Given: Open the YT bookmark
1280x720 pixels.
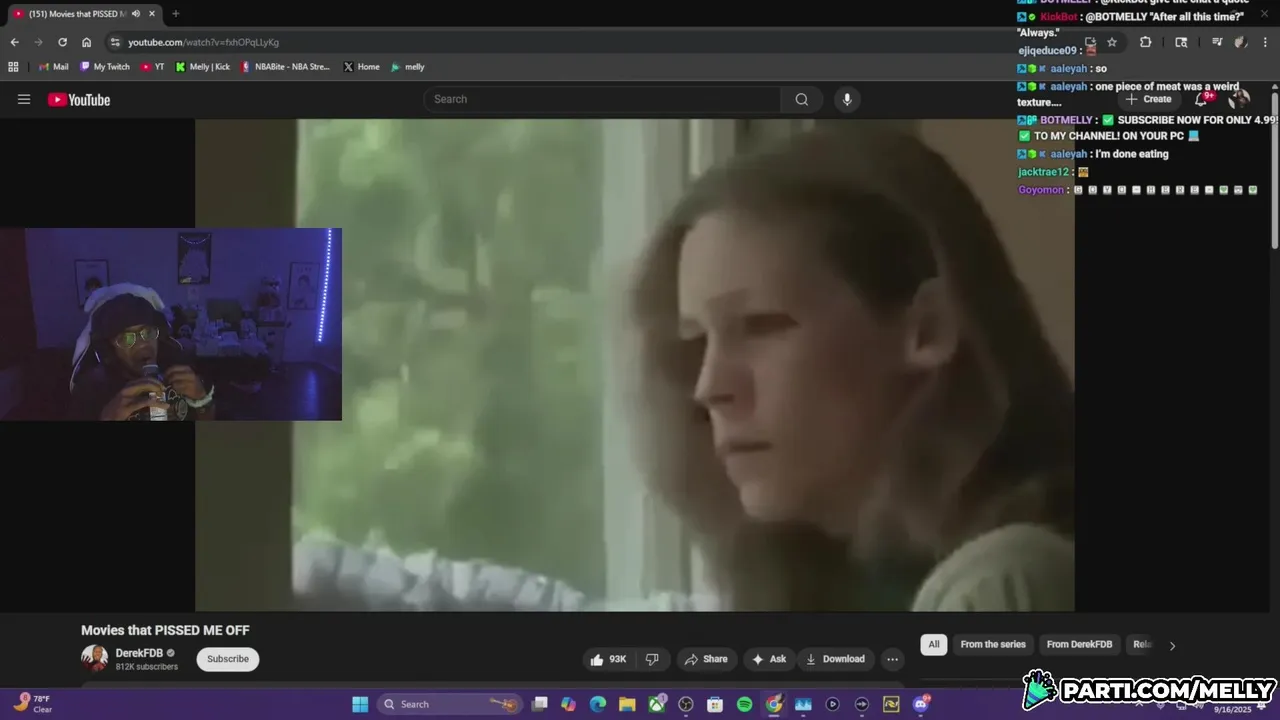Looking at the screenshot, I should click(152, 67).
